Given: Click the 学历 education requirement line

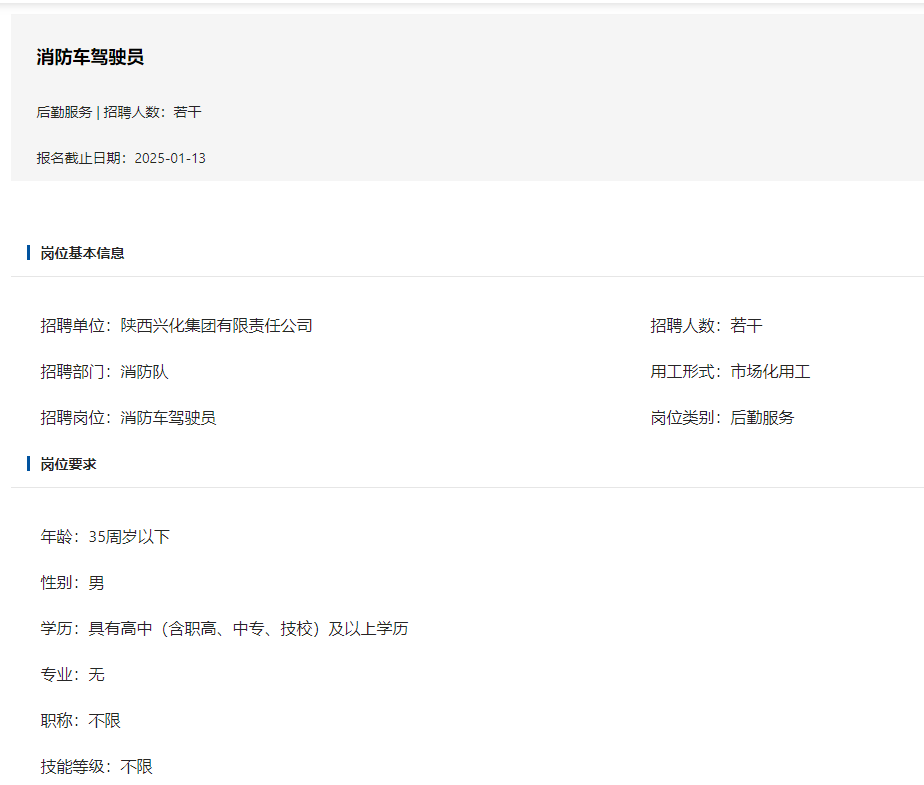Looking at the screenshot, I should click(x=224, y=629).
